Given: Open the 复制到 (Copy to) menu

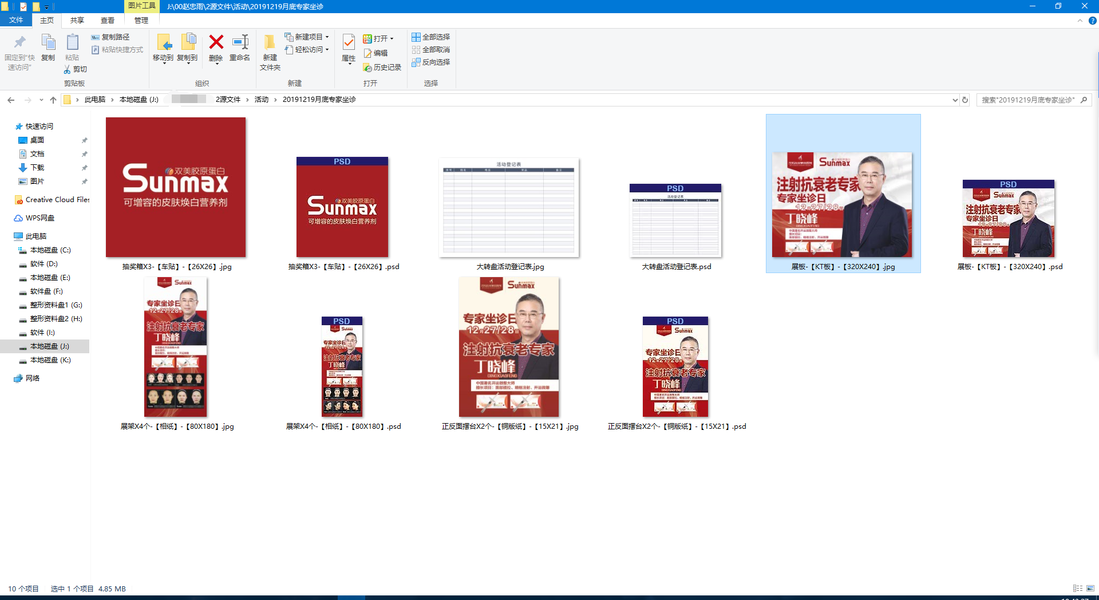Looking at the screenshot, I should pyautogui.click(x=187, y=48).
